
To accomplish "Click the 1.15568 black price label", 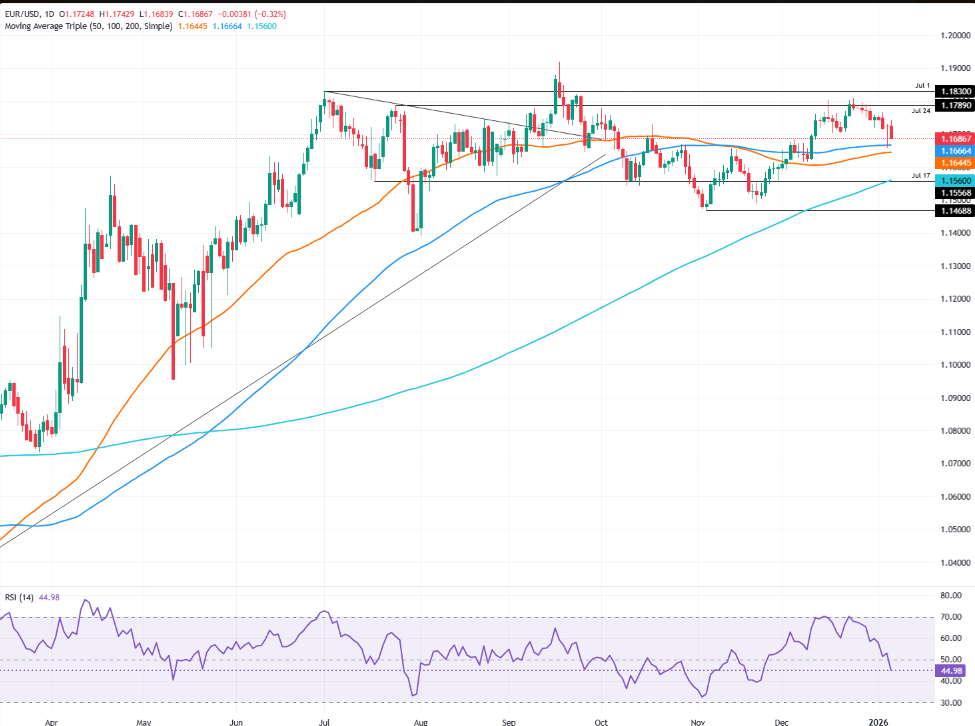I will pos(953,192).
